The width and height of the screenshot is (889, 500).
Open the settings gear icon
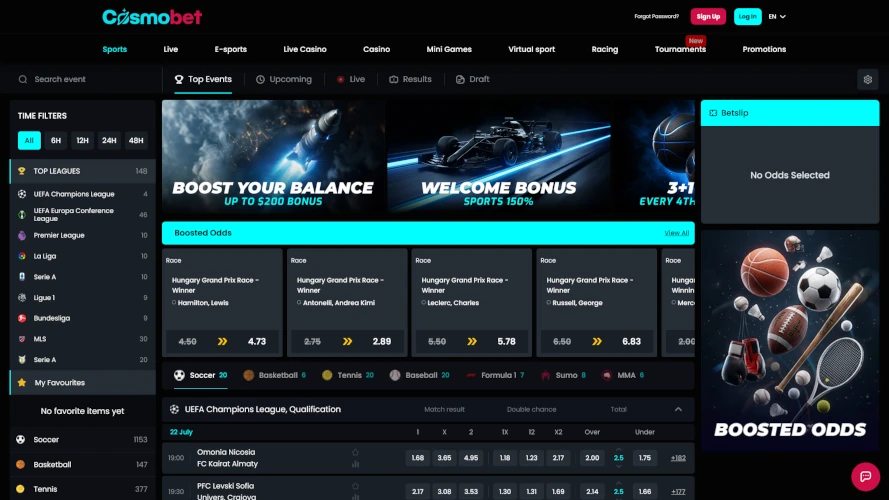point(867,79)
